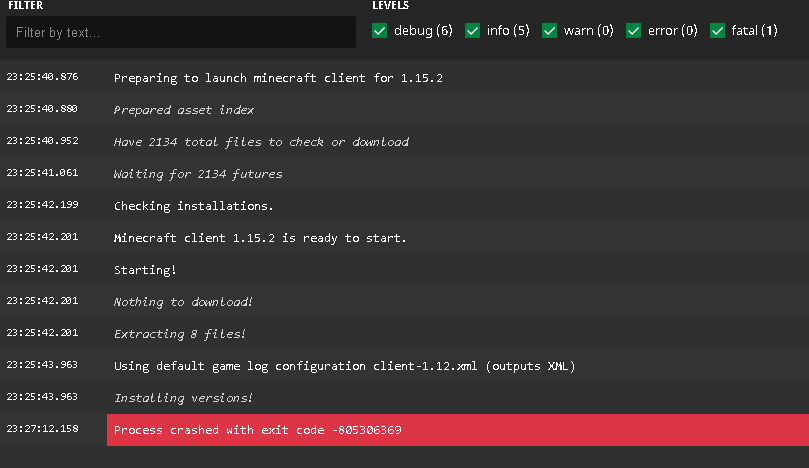Select log line 'Prepared asset index'

click(184, 110)
